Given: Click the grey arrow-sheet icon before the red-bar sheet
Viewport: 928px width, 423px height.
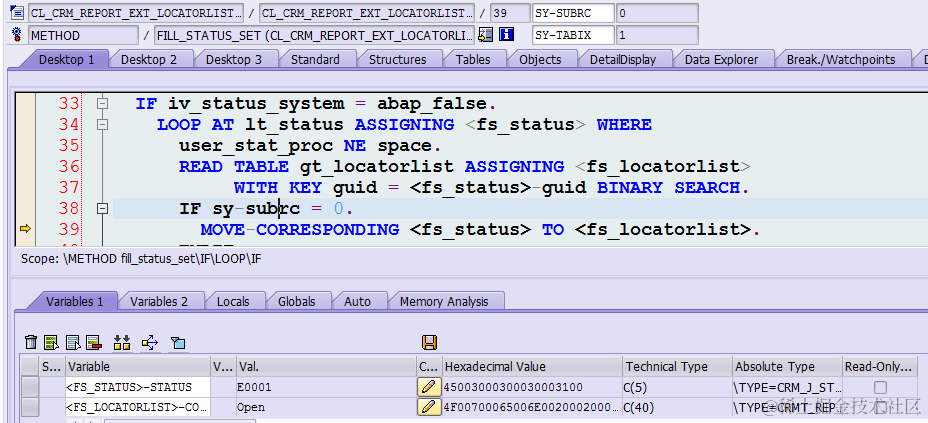Looking at the screenshot, I should tap(73, 342).
